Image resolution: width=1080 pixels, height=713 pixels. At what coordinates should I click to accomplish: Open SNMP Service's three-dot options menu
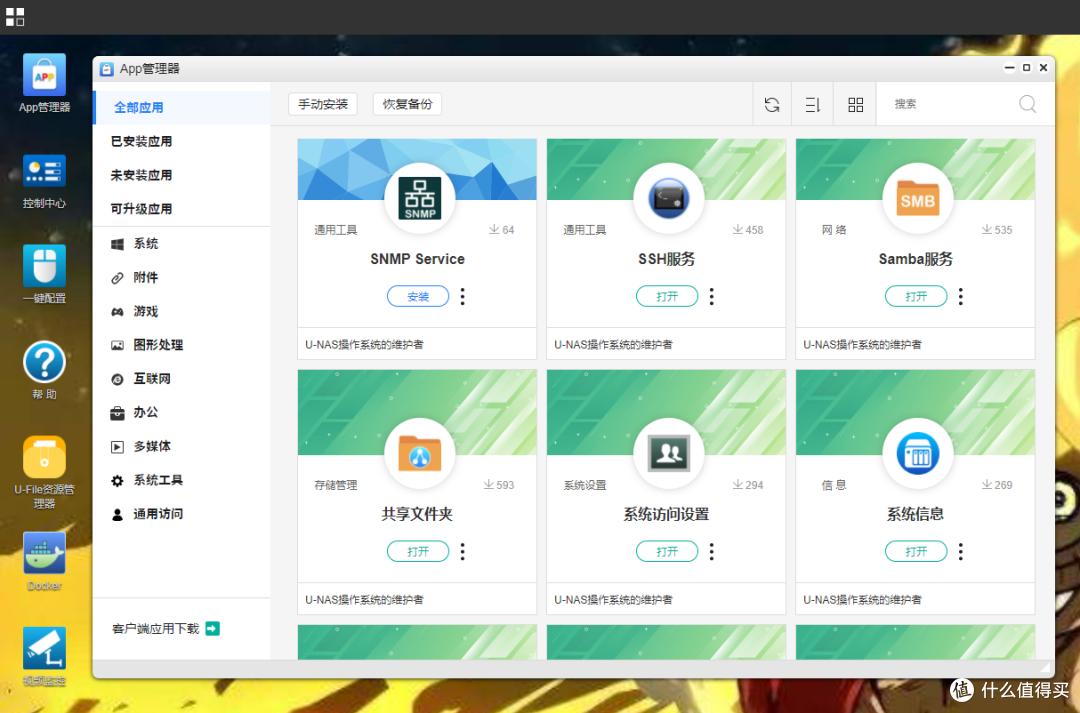point(460,296)
